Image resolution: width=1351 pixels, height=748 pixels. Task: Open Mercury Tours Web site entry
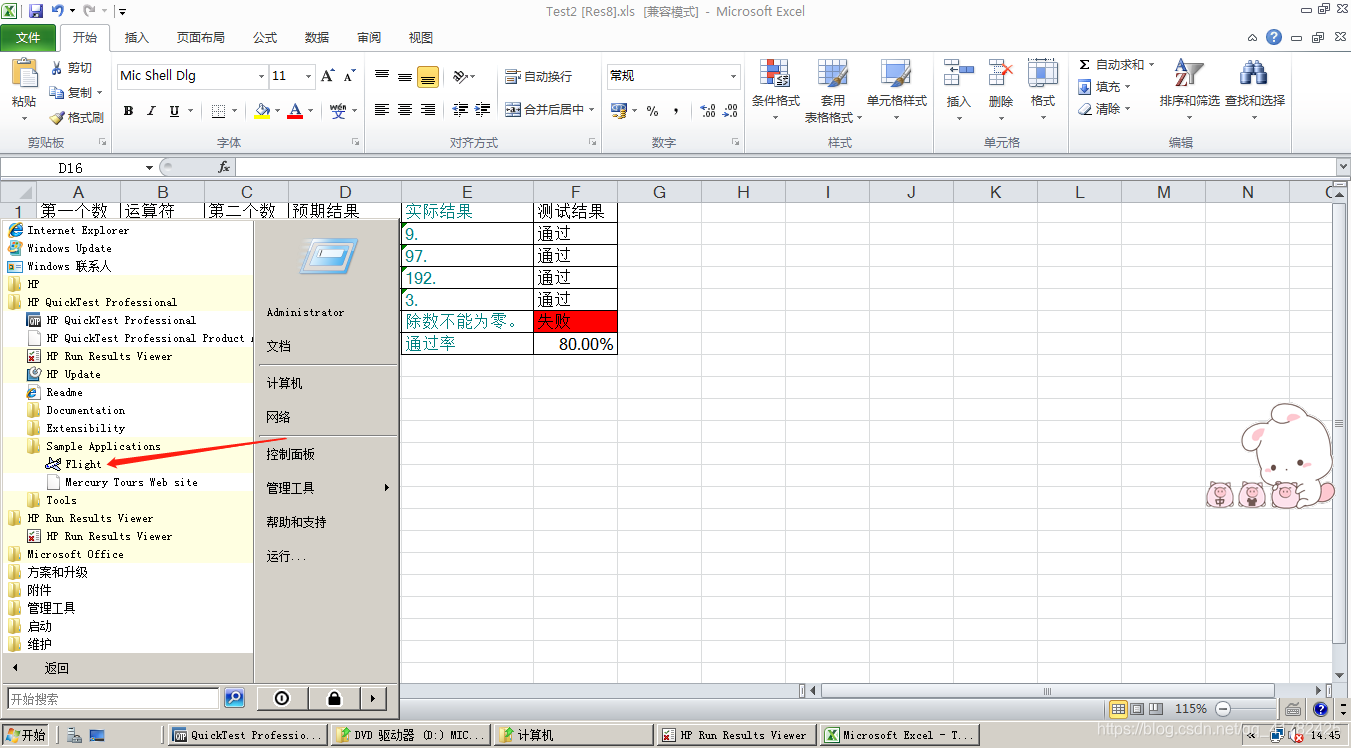click(x=123, y=482)
